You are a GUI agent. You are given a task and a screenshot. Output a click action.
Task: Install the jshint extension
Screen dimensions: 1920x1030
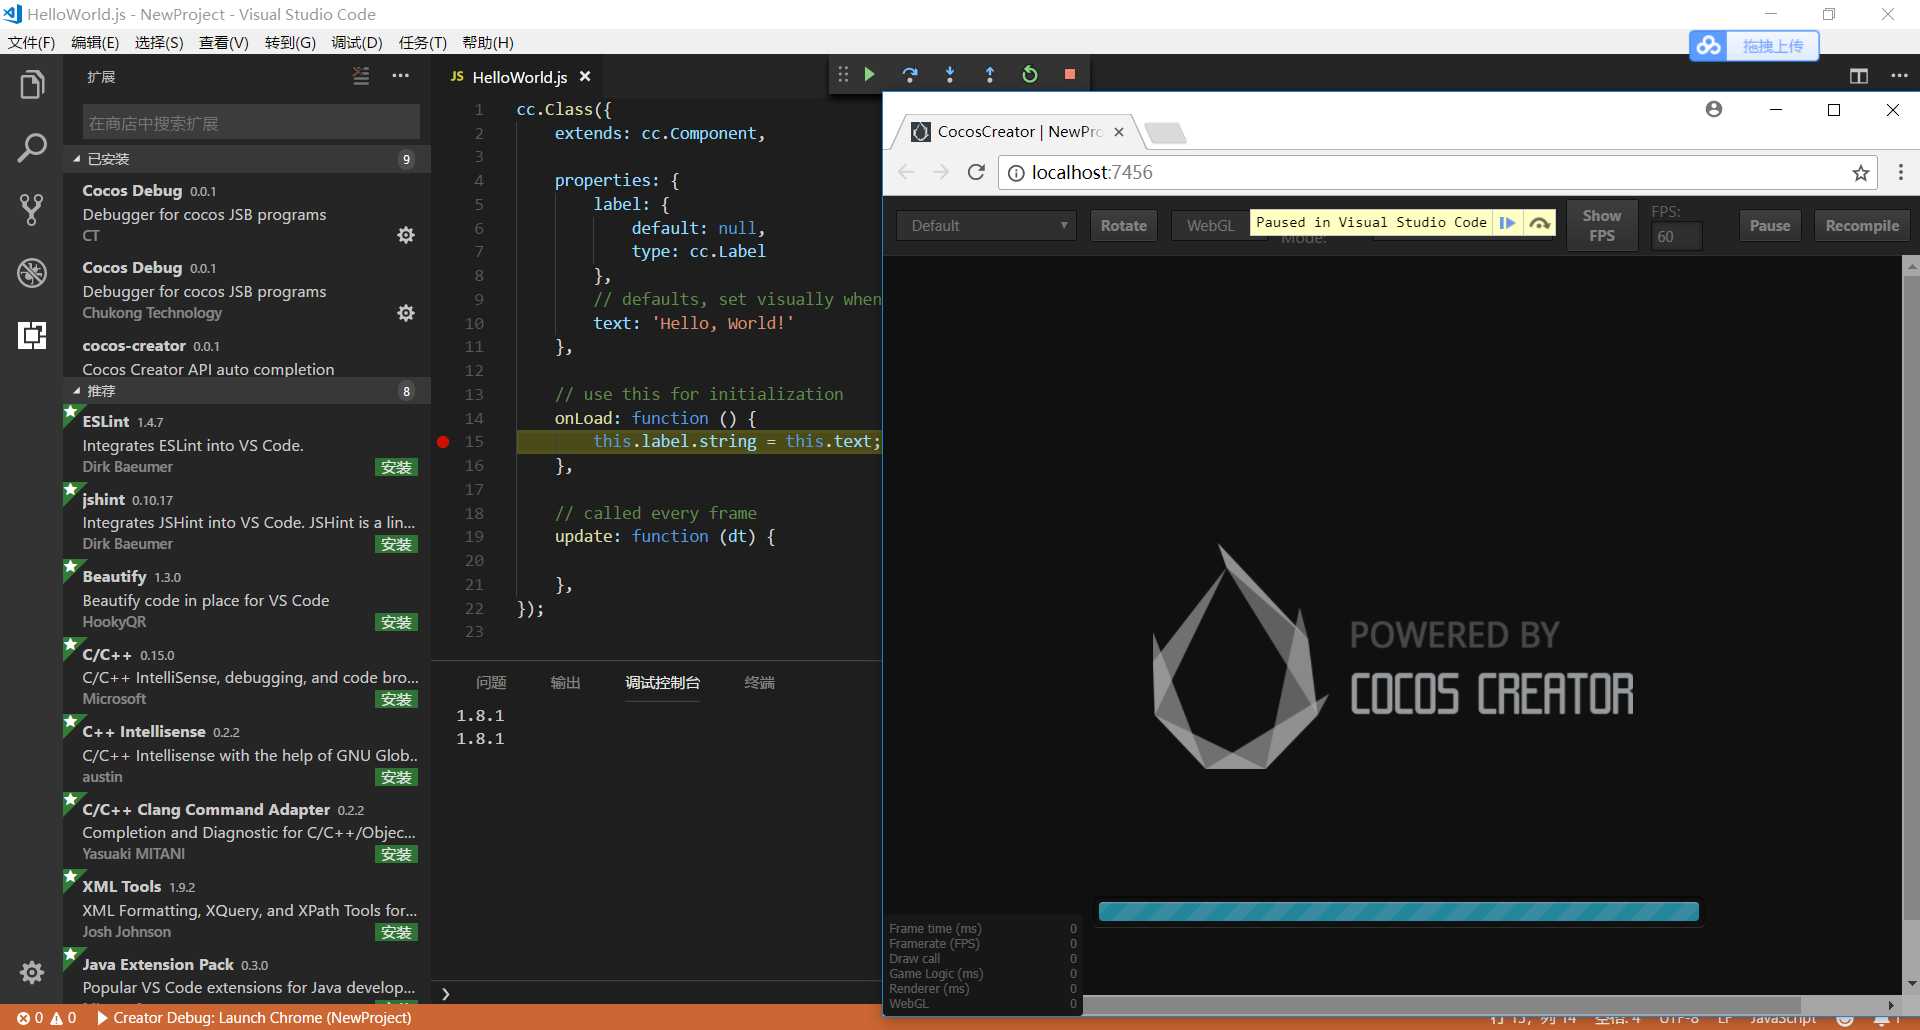coord(396,544)
